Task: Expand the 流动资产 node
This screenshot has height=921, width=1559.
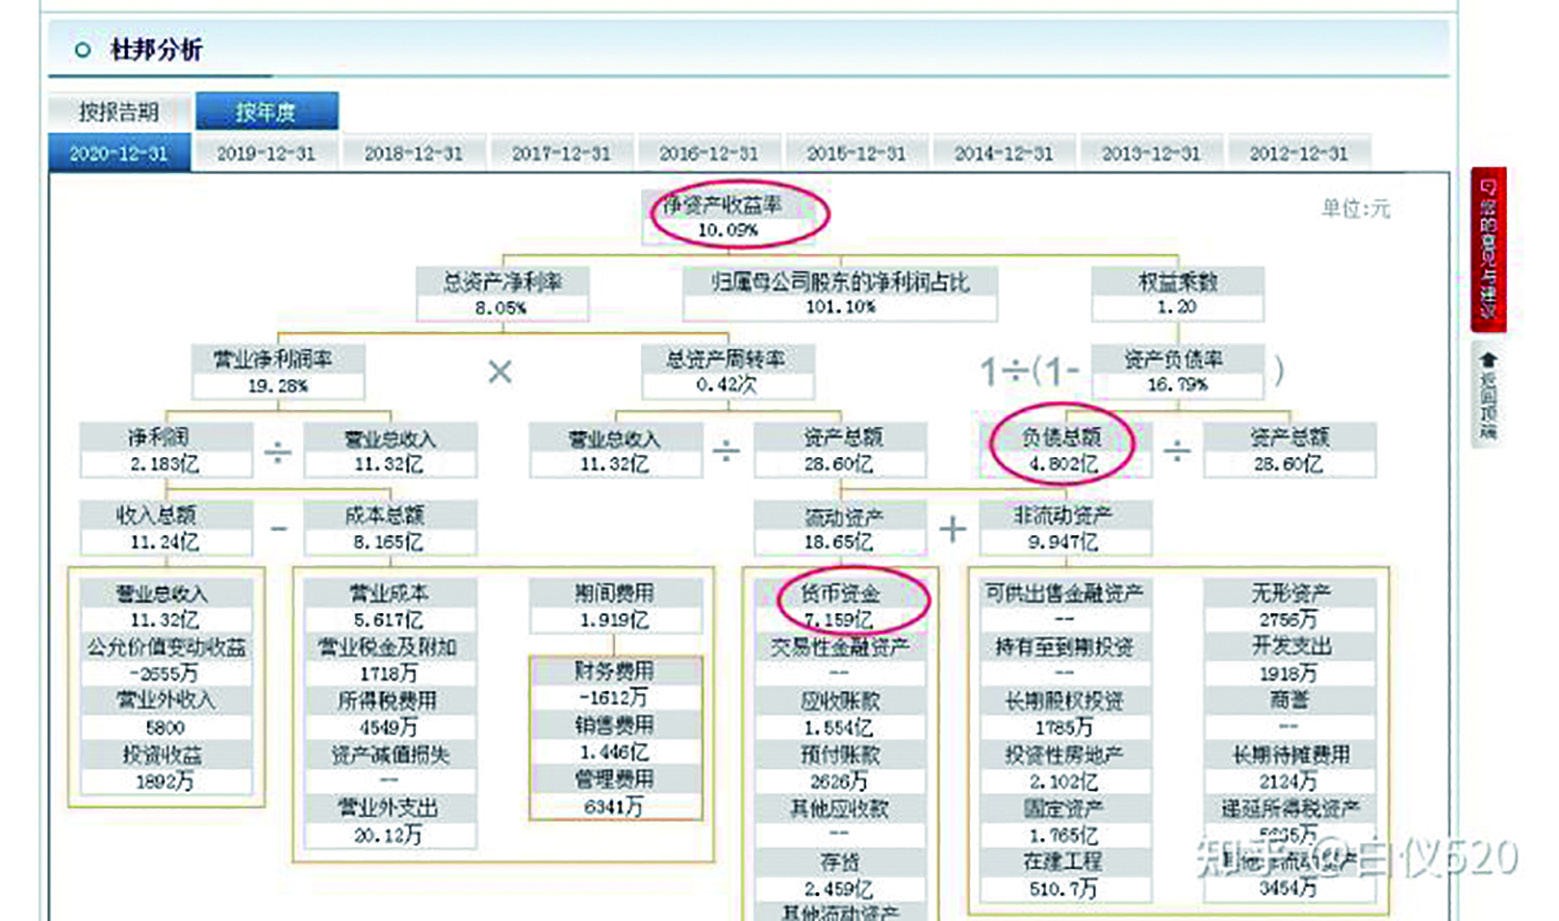Action: coord(843,528)
